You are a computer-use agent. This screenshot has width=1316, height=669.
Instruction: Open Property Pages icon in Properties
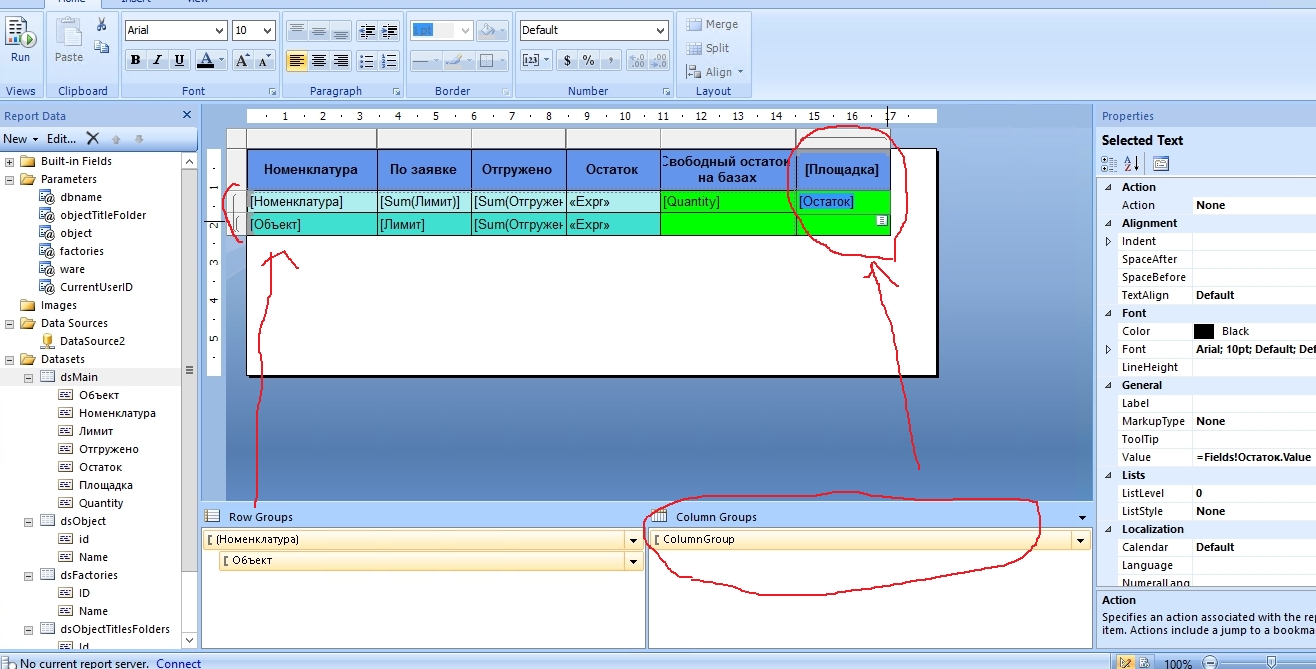tap(1161, 164)
